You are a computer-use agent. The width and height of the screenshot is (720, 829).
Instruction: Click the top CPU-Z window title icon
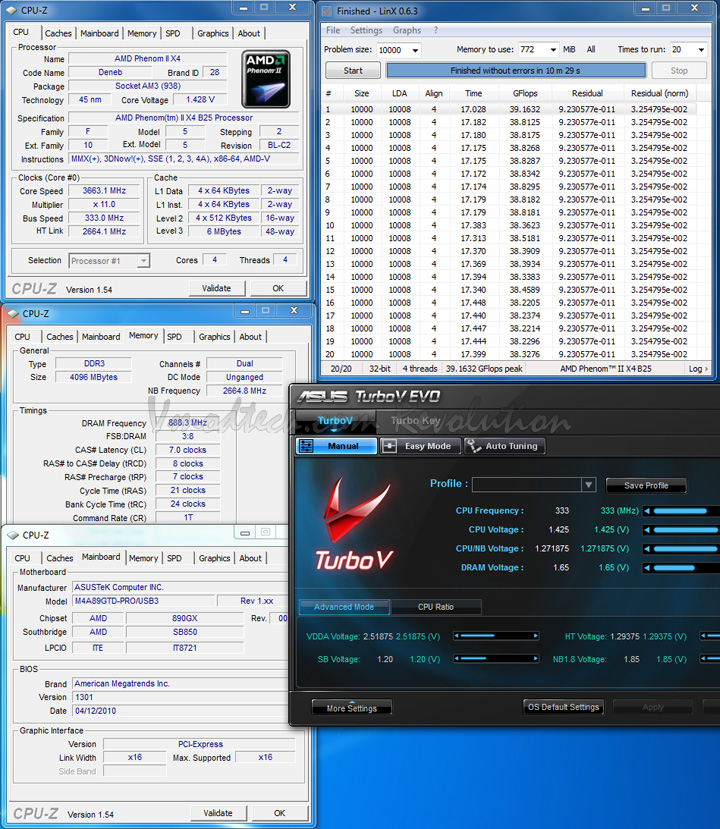[x=12, y=10]
